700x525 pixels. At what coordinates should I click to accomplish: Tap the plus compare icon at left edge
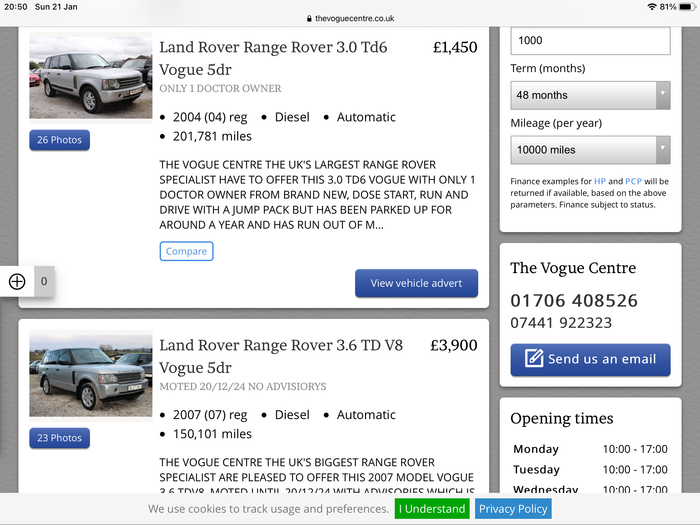[x=17, y=281]
